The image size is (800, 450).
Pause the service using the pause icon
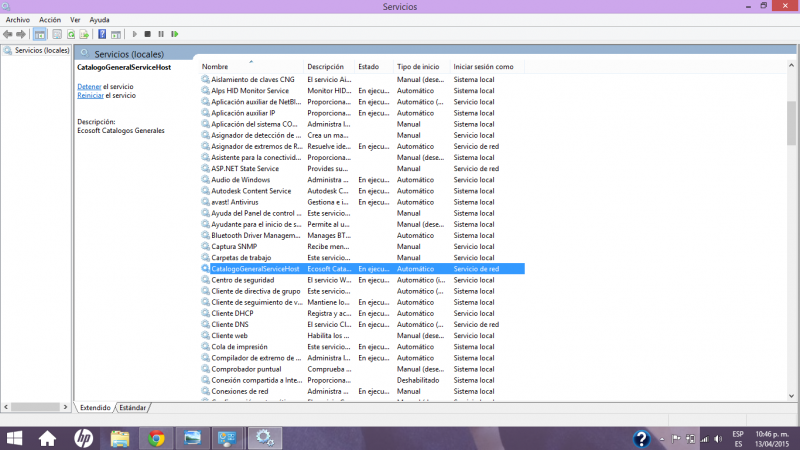161,34
